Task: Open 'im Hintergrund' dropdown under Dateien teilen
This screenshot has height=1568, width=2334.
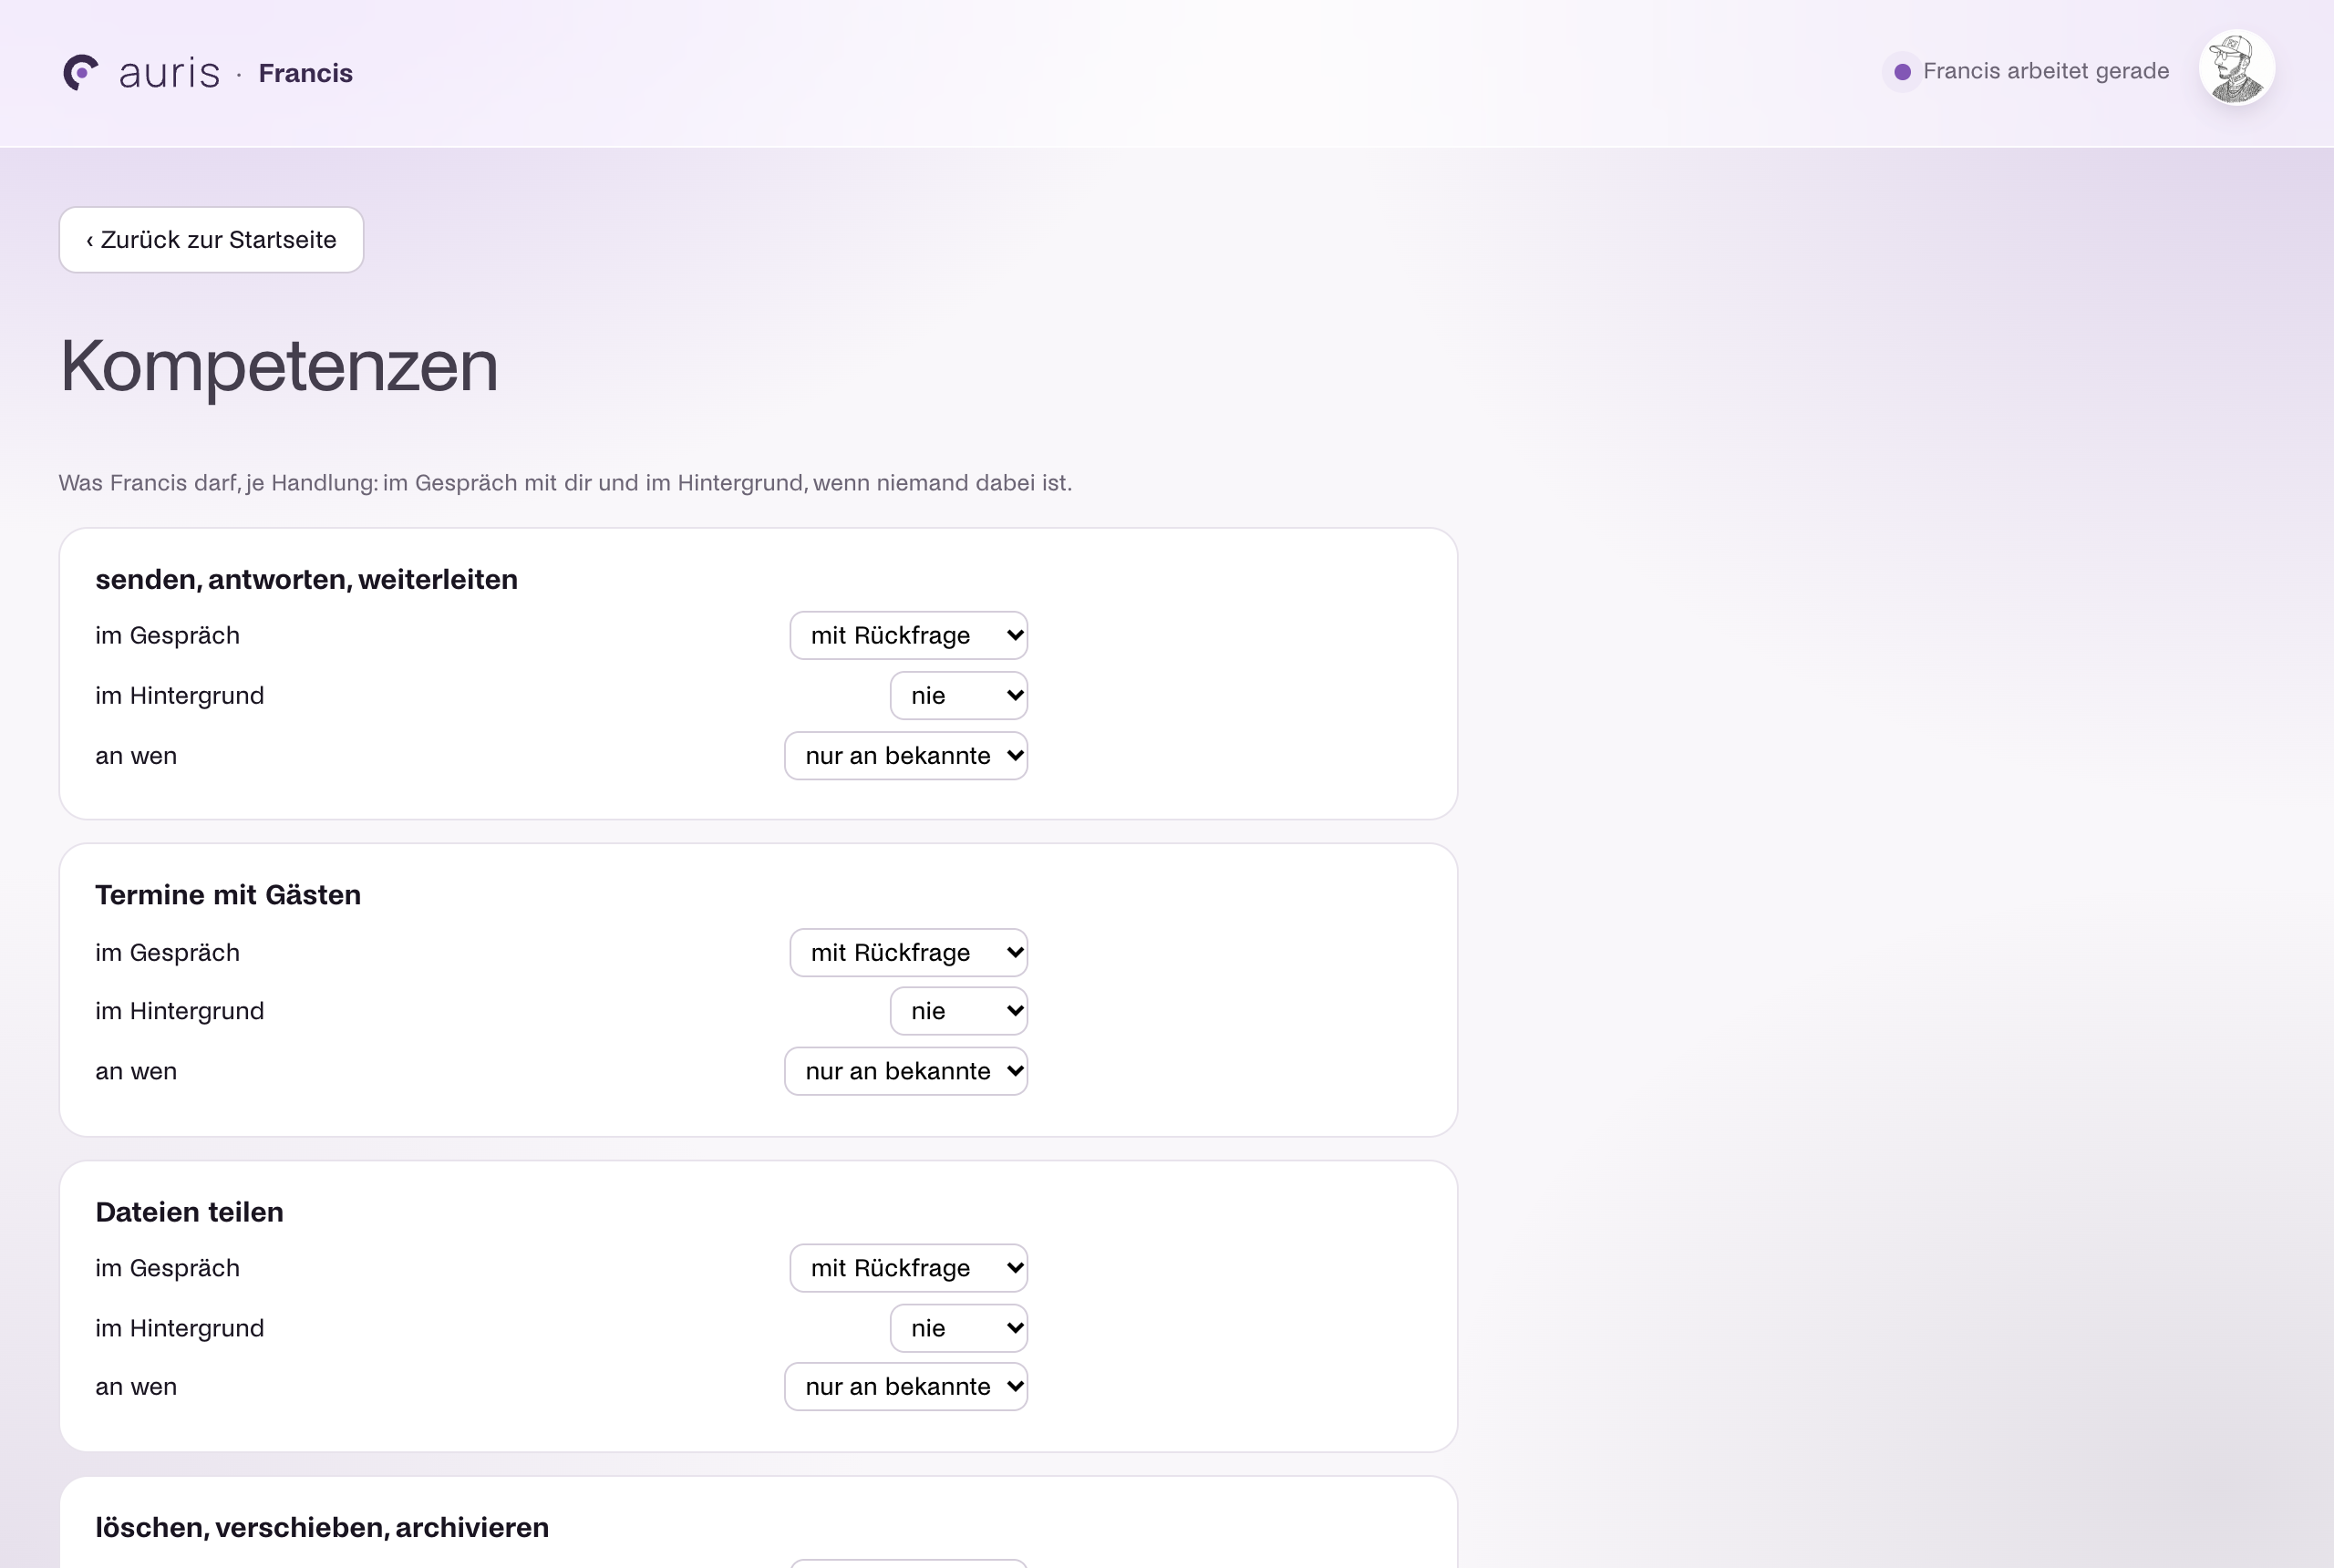Action: (958, 1328)
